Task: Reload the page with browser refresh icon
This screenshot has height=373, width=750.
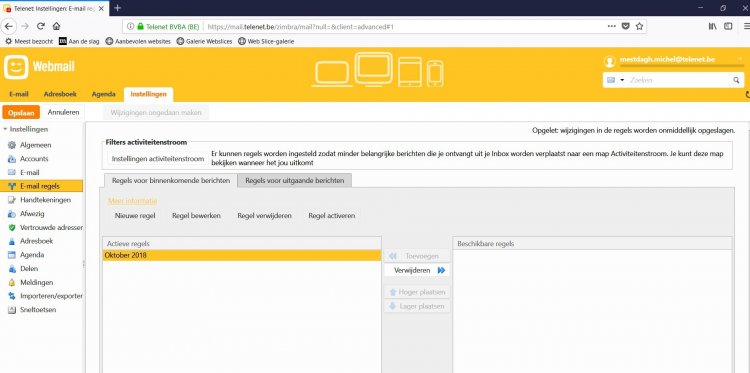Action: pyautogui.click(x=41, y=26)
